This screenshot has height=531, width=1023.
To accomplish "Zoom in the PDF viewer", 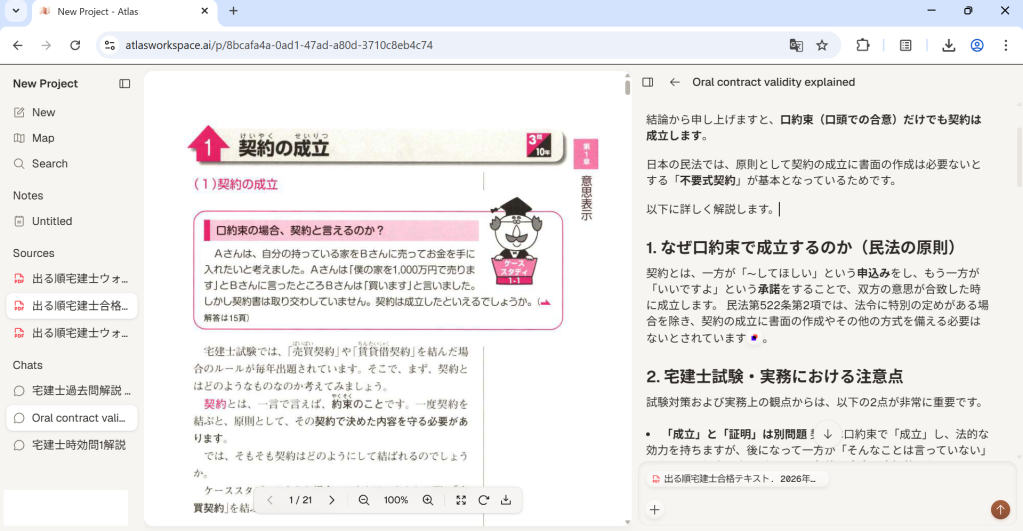I will coord(428,500).
